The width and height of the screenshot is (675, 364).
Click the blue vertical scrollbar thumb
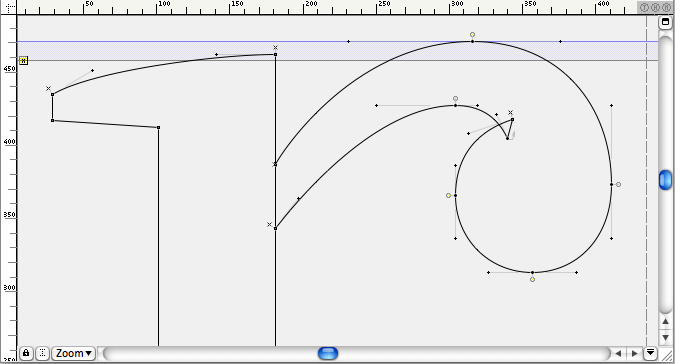click(666, 180)
